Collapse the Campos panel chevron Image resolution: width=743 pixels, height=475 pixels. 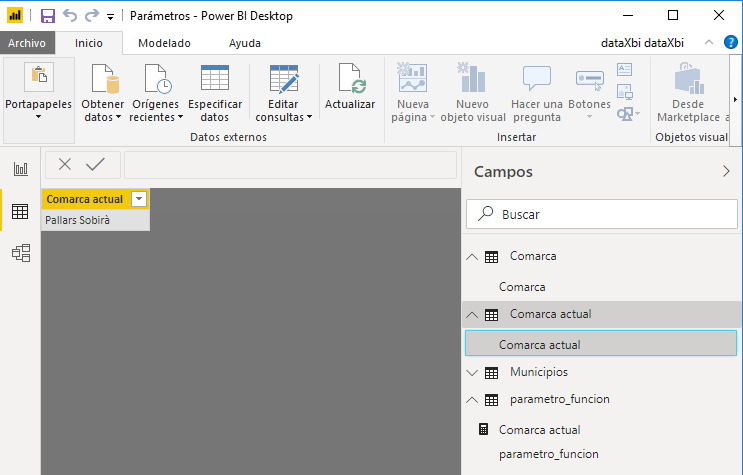[726, 171]
